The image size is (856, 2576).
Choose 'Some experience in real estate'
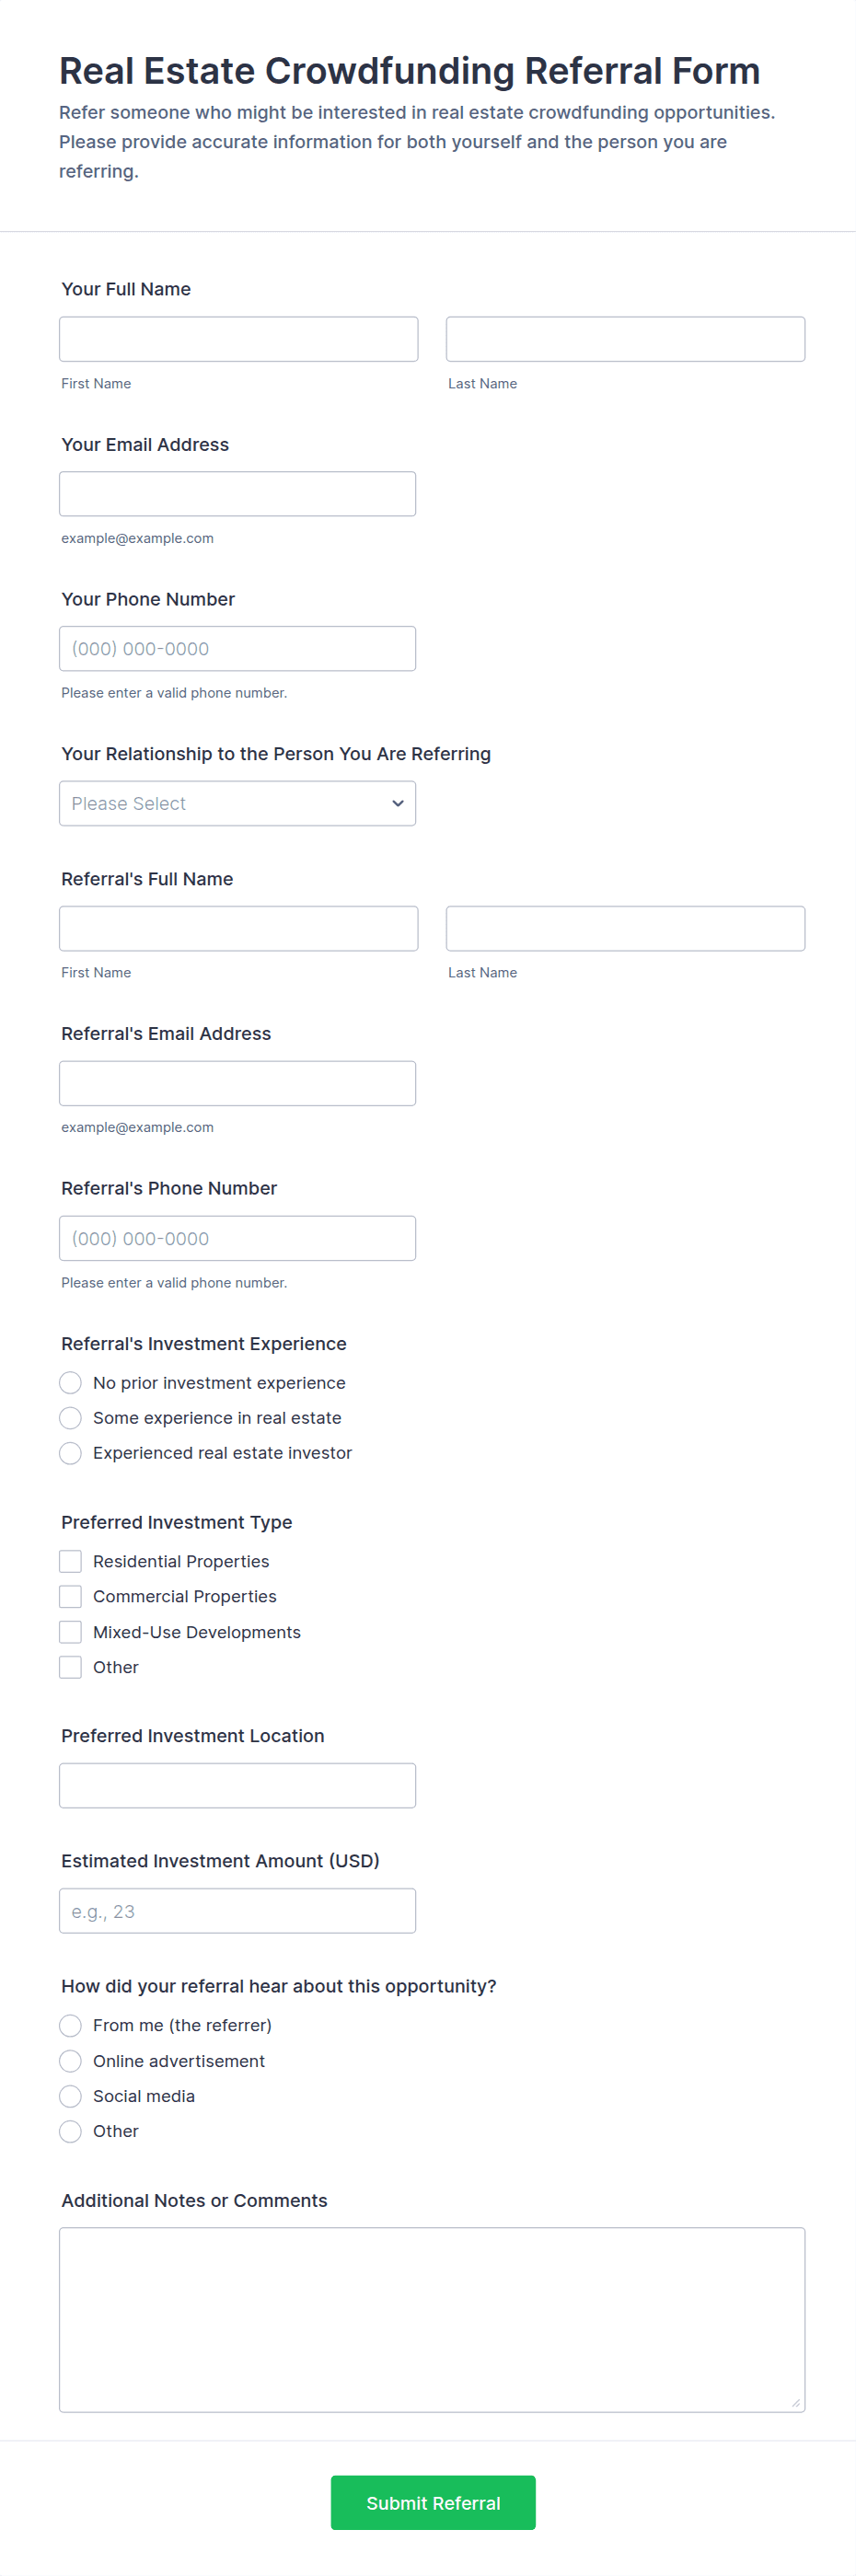(70, 1418)
